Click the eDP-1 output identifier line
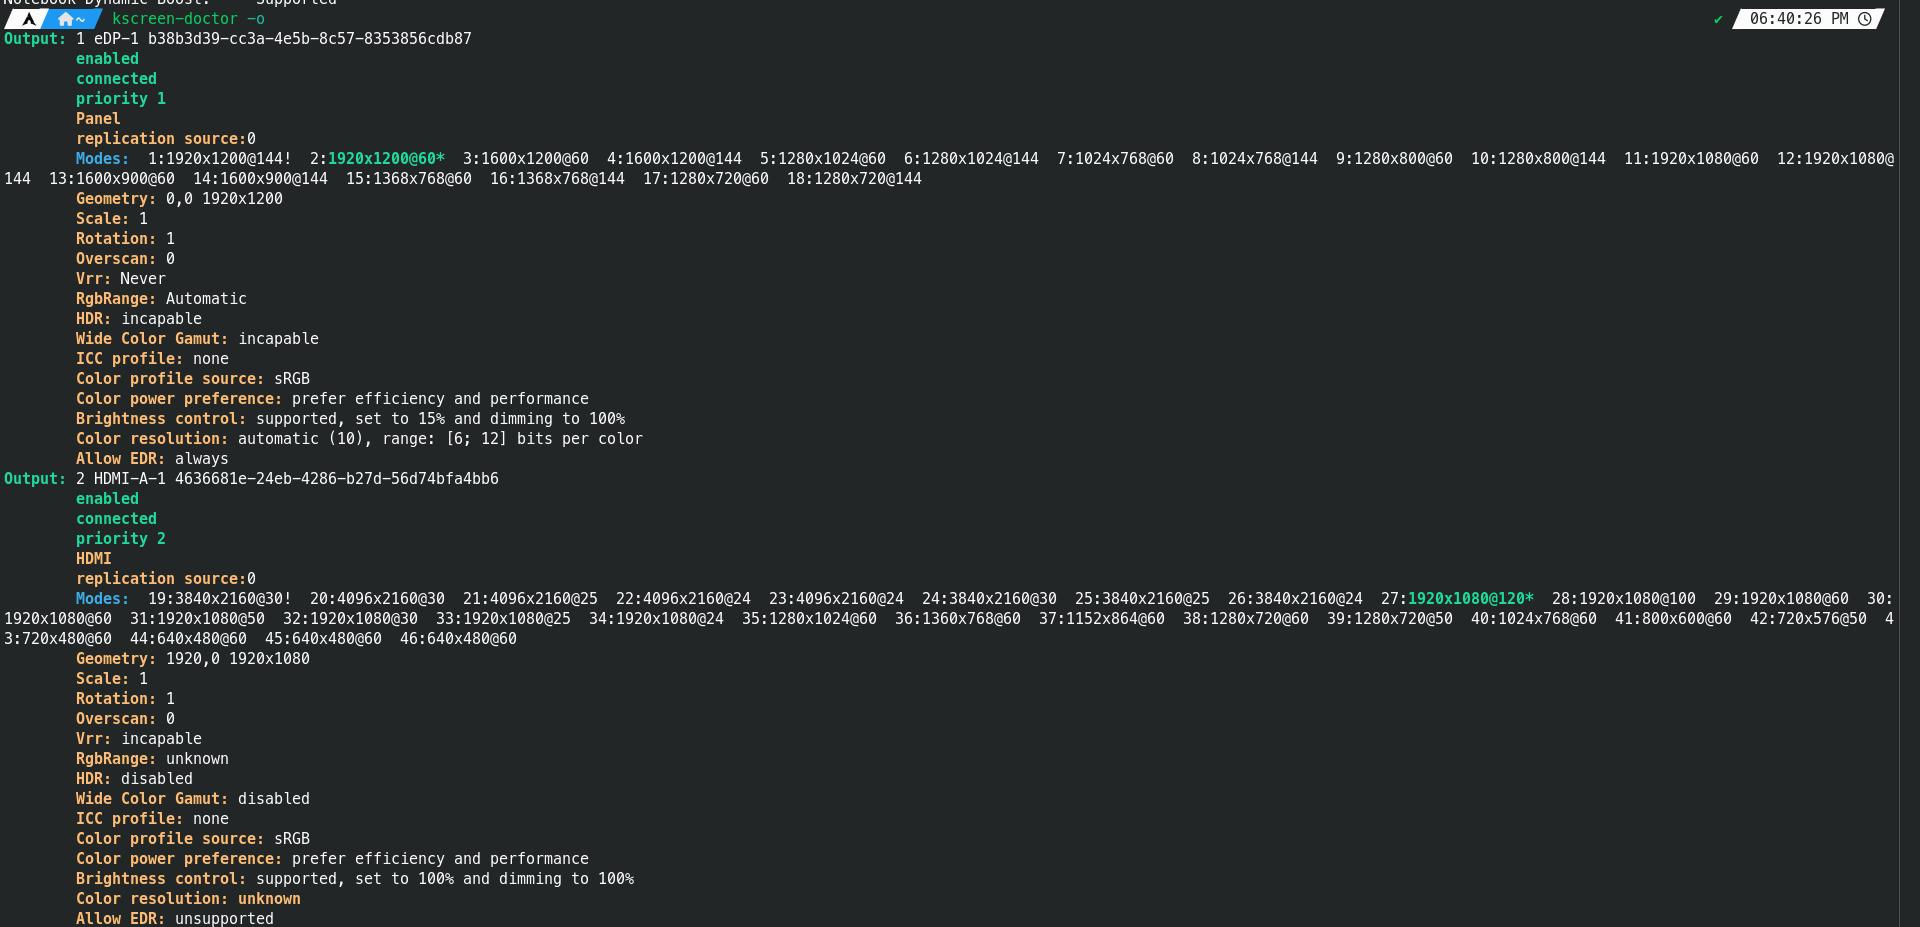Viewport: 1920px width, 927px height. (x=282, y=39)
